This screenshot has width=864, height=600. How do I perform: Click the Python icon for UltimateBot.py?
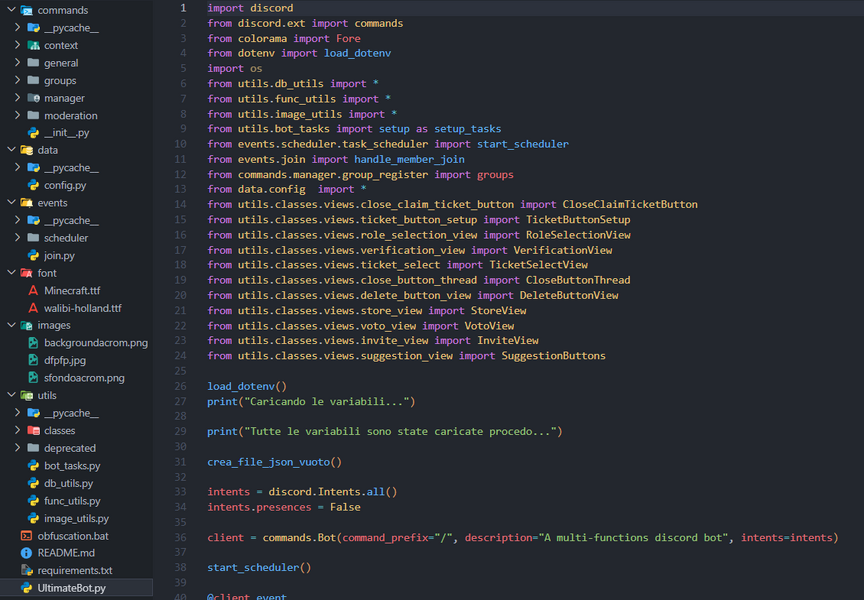pyautogui.click(x=26, y=588)
